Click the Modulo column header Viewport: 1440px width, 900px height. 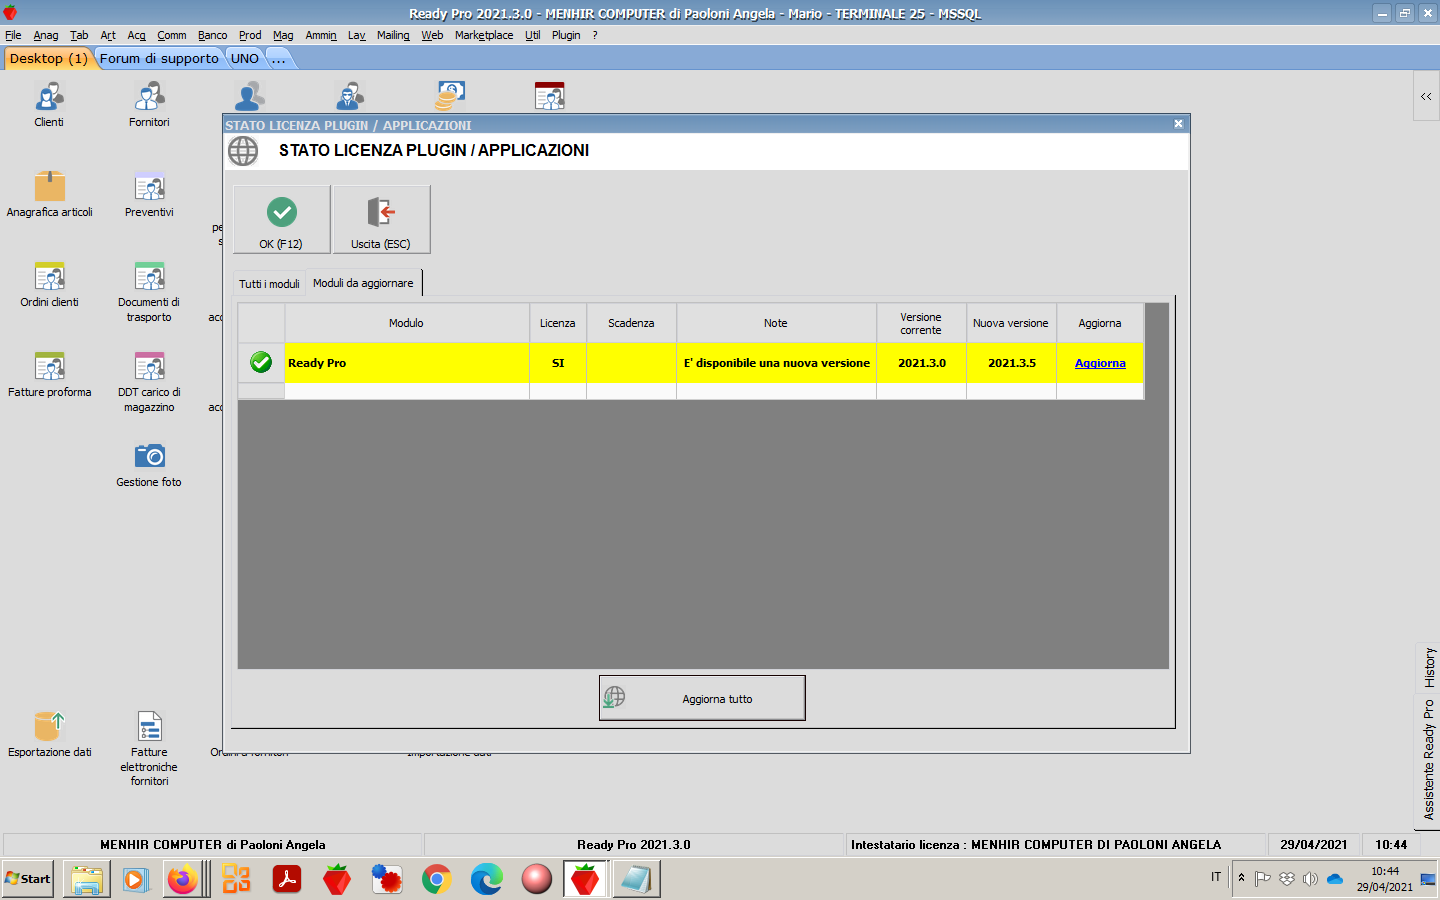[406, 323]
